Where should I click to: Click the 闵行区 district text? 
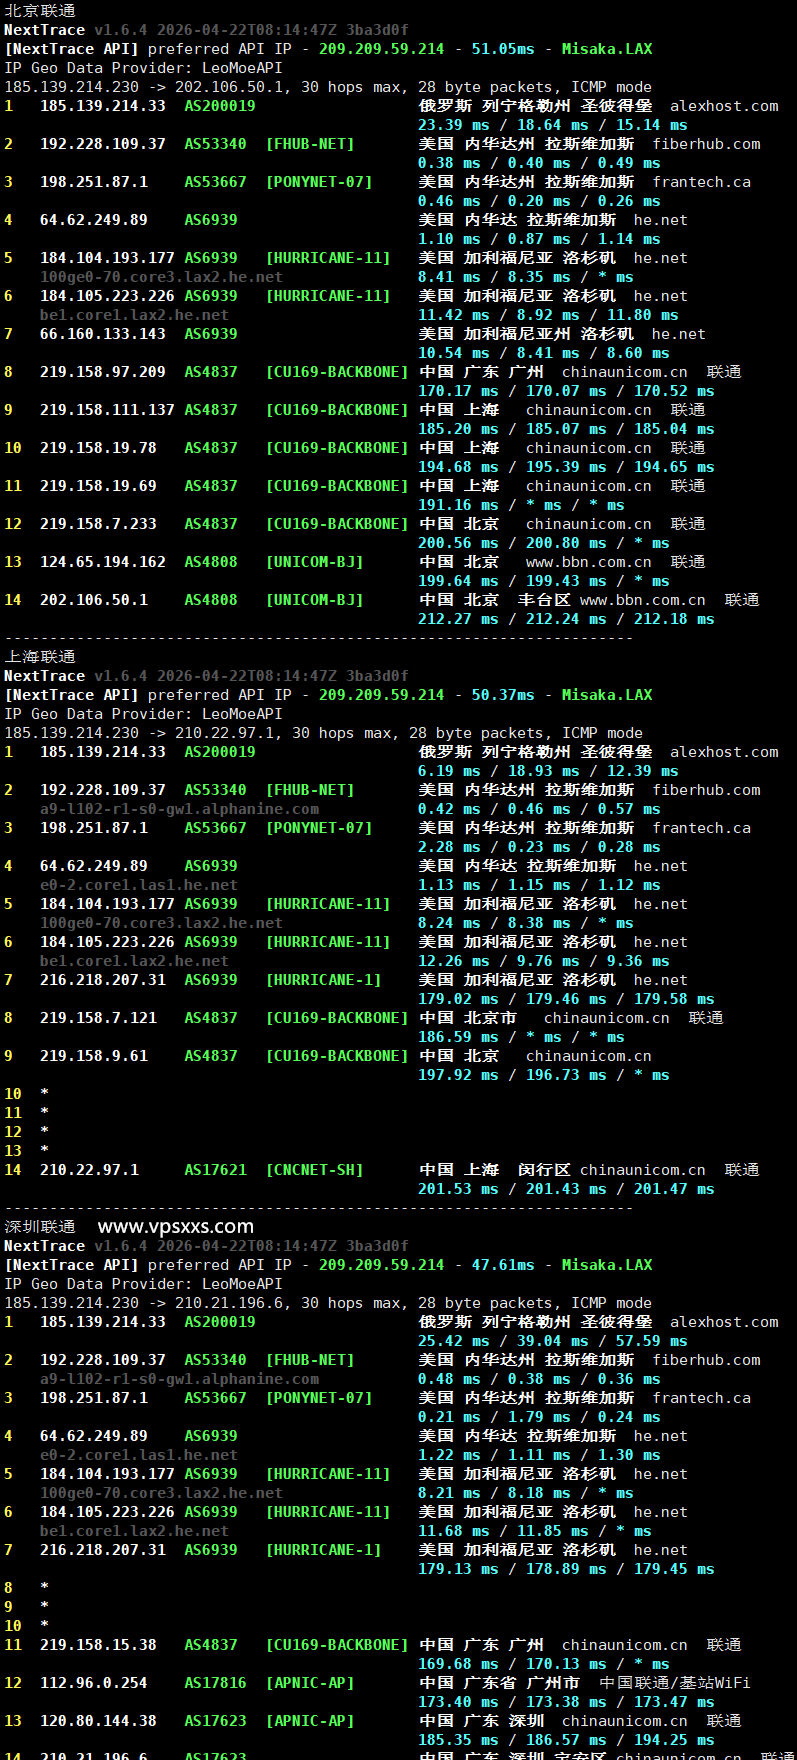coord(544,1169)
